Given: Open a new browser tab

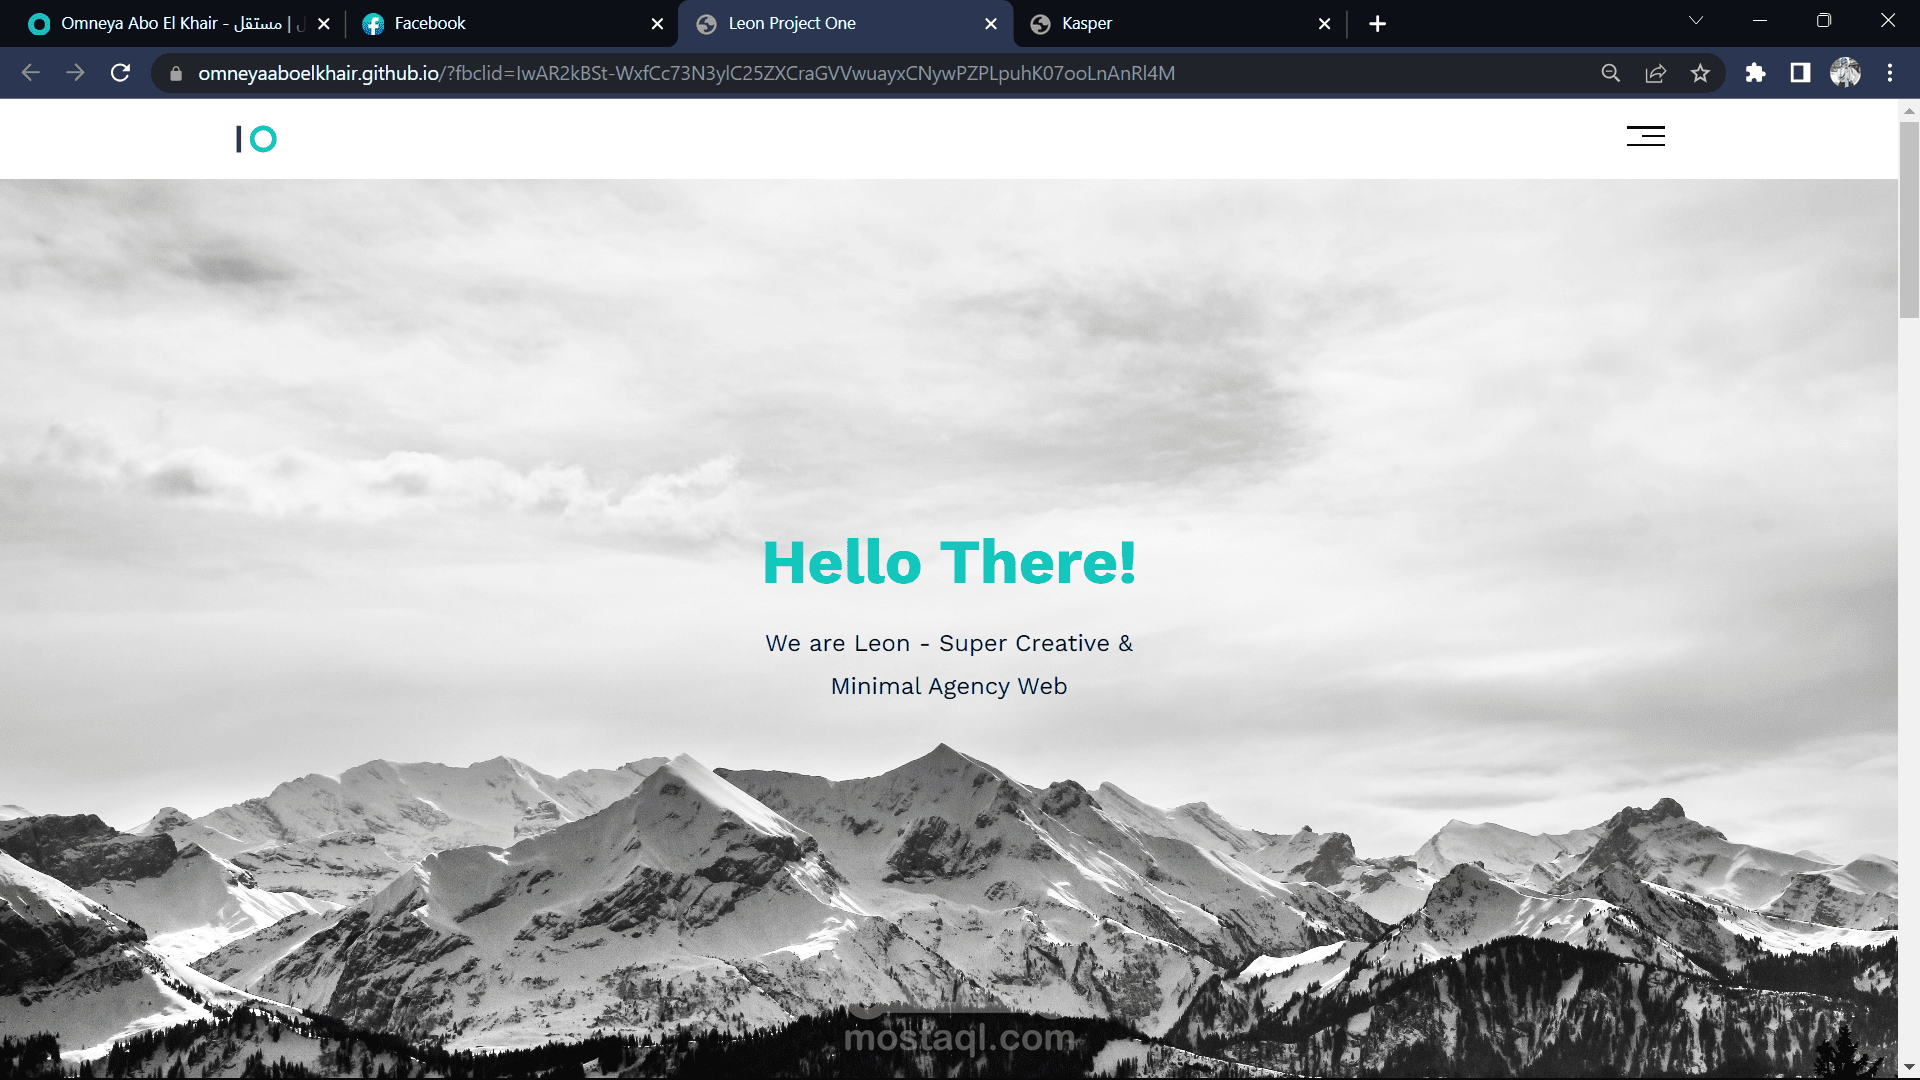Looking at the screenshot, I should click(x=1378, y=23).
